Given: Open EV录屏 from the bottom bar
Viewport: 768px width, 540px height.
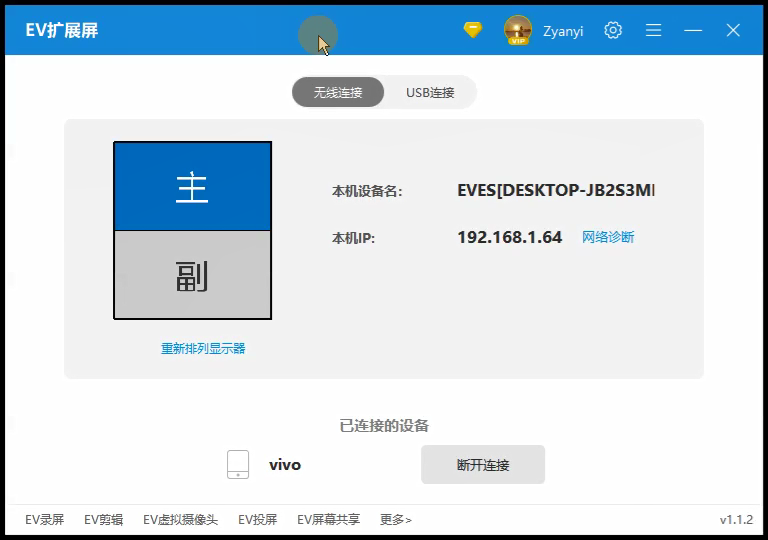Looking at the screenshot, I should pyautogui.click(x=45, y=519).
